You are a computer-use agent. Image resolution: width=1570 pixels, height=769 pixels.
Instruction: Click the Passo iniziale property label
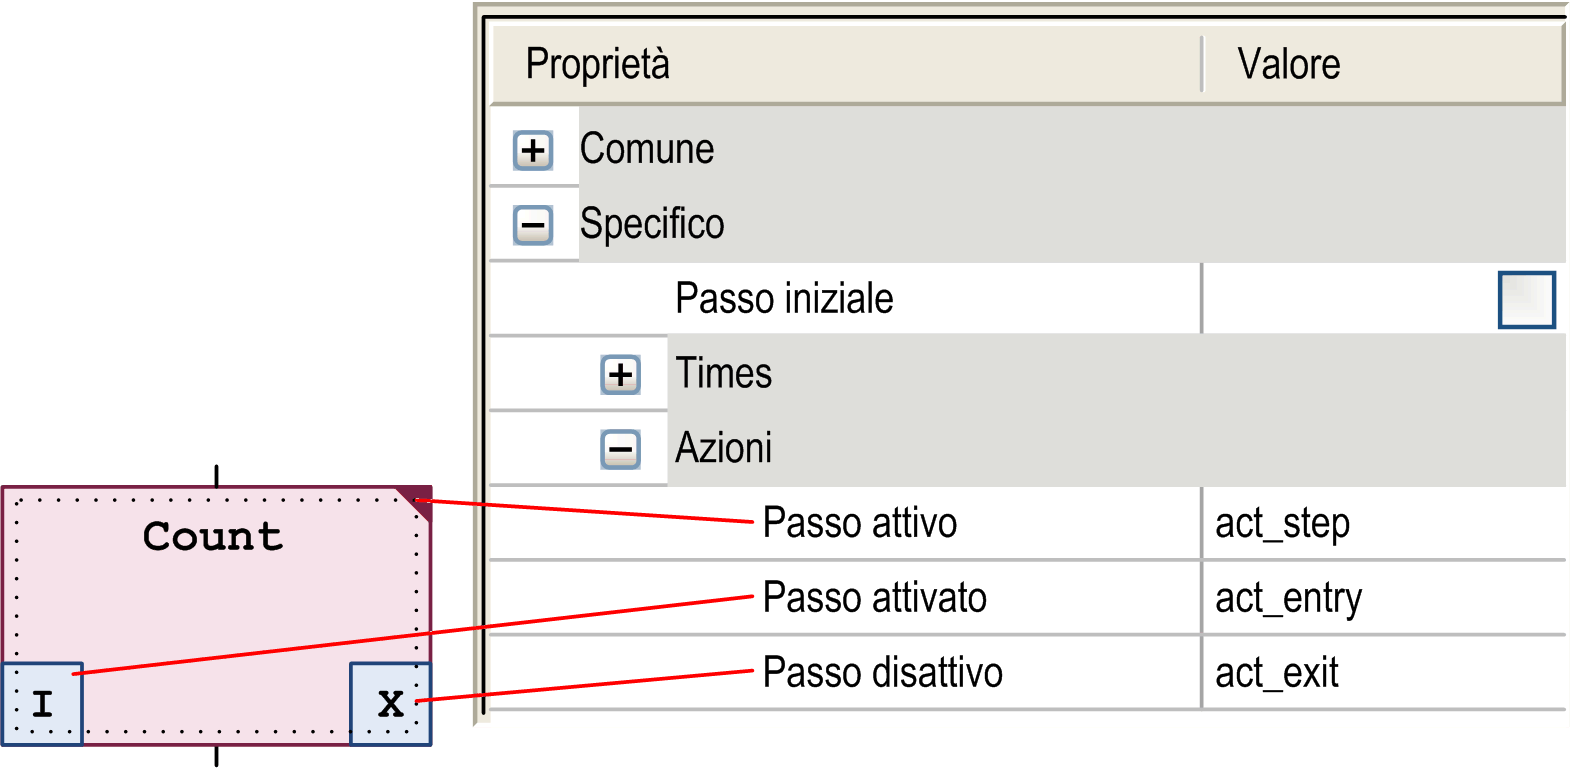point(784,299)
